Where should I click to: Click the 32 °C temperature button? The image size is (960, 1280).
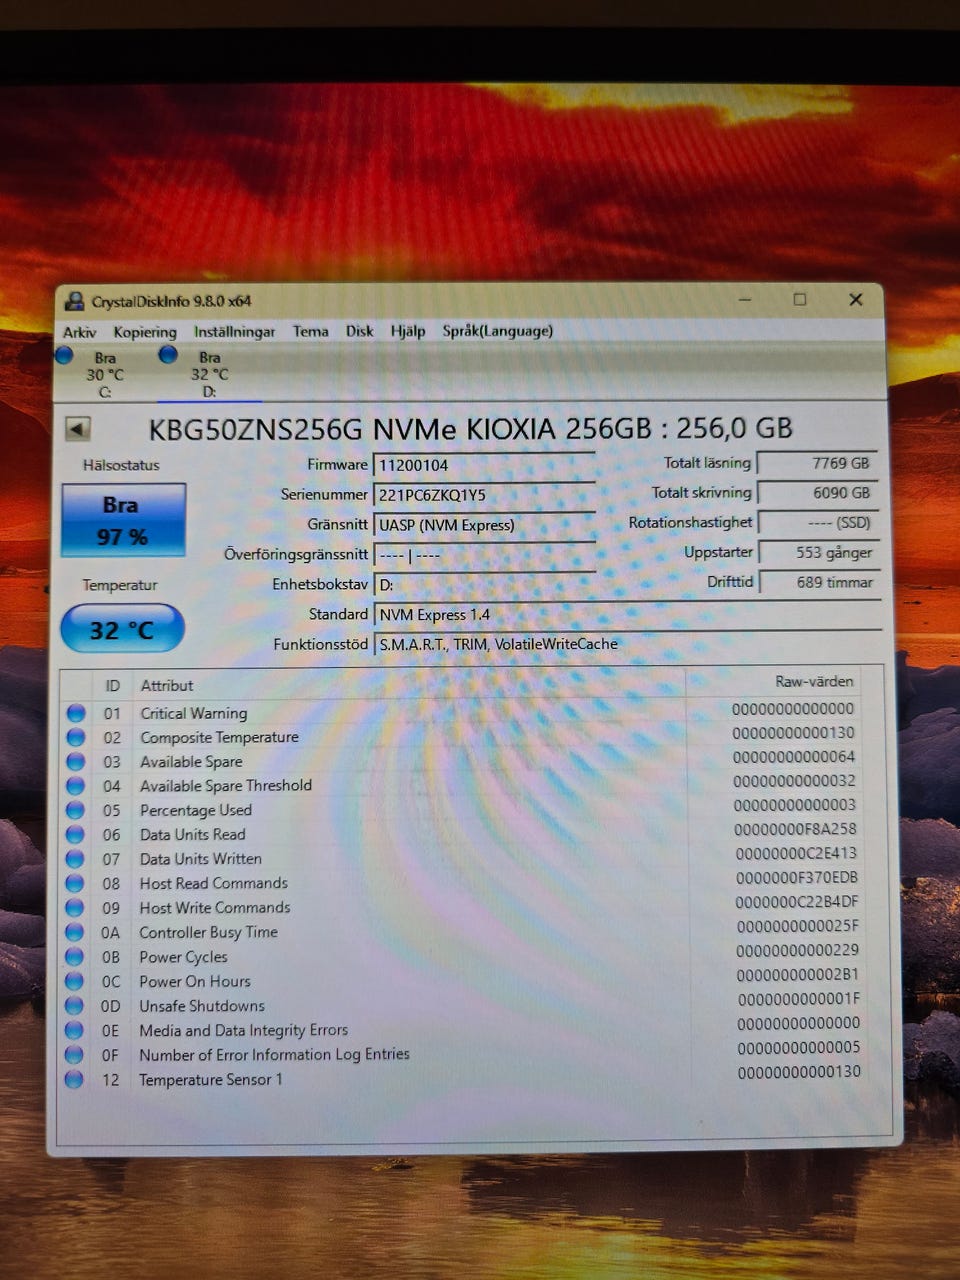click(122, 630)
